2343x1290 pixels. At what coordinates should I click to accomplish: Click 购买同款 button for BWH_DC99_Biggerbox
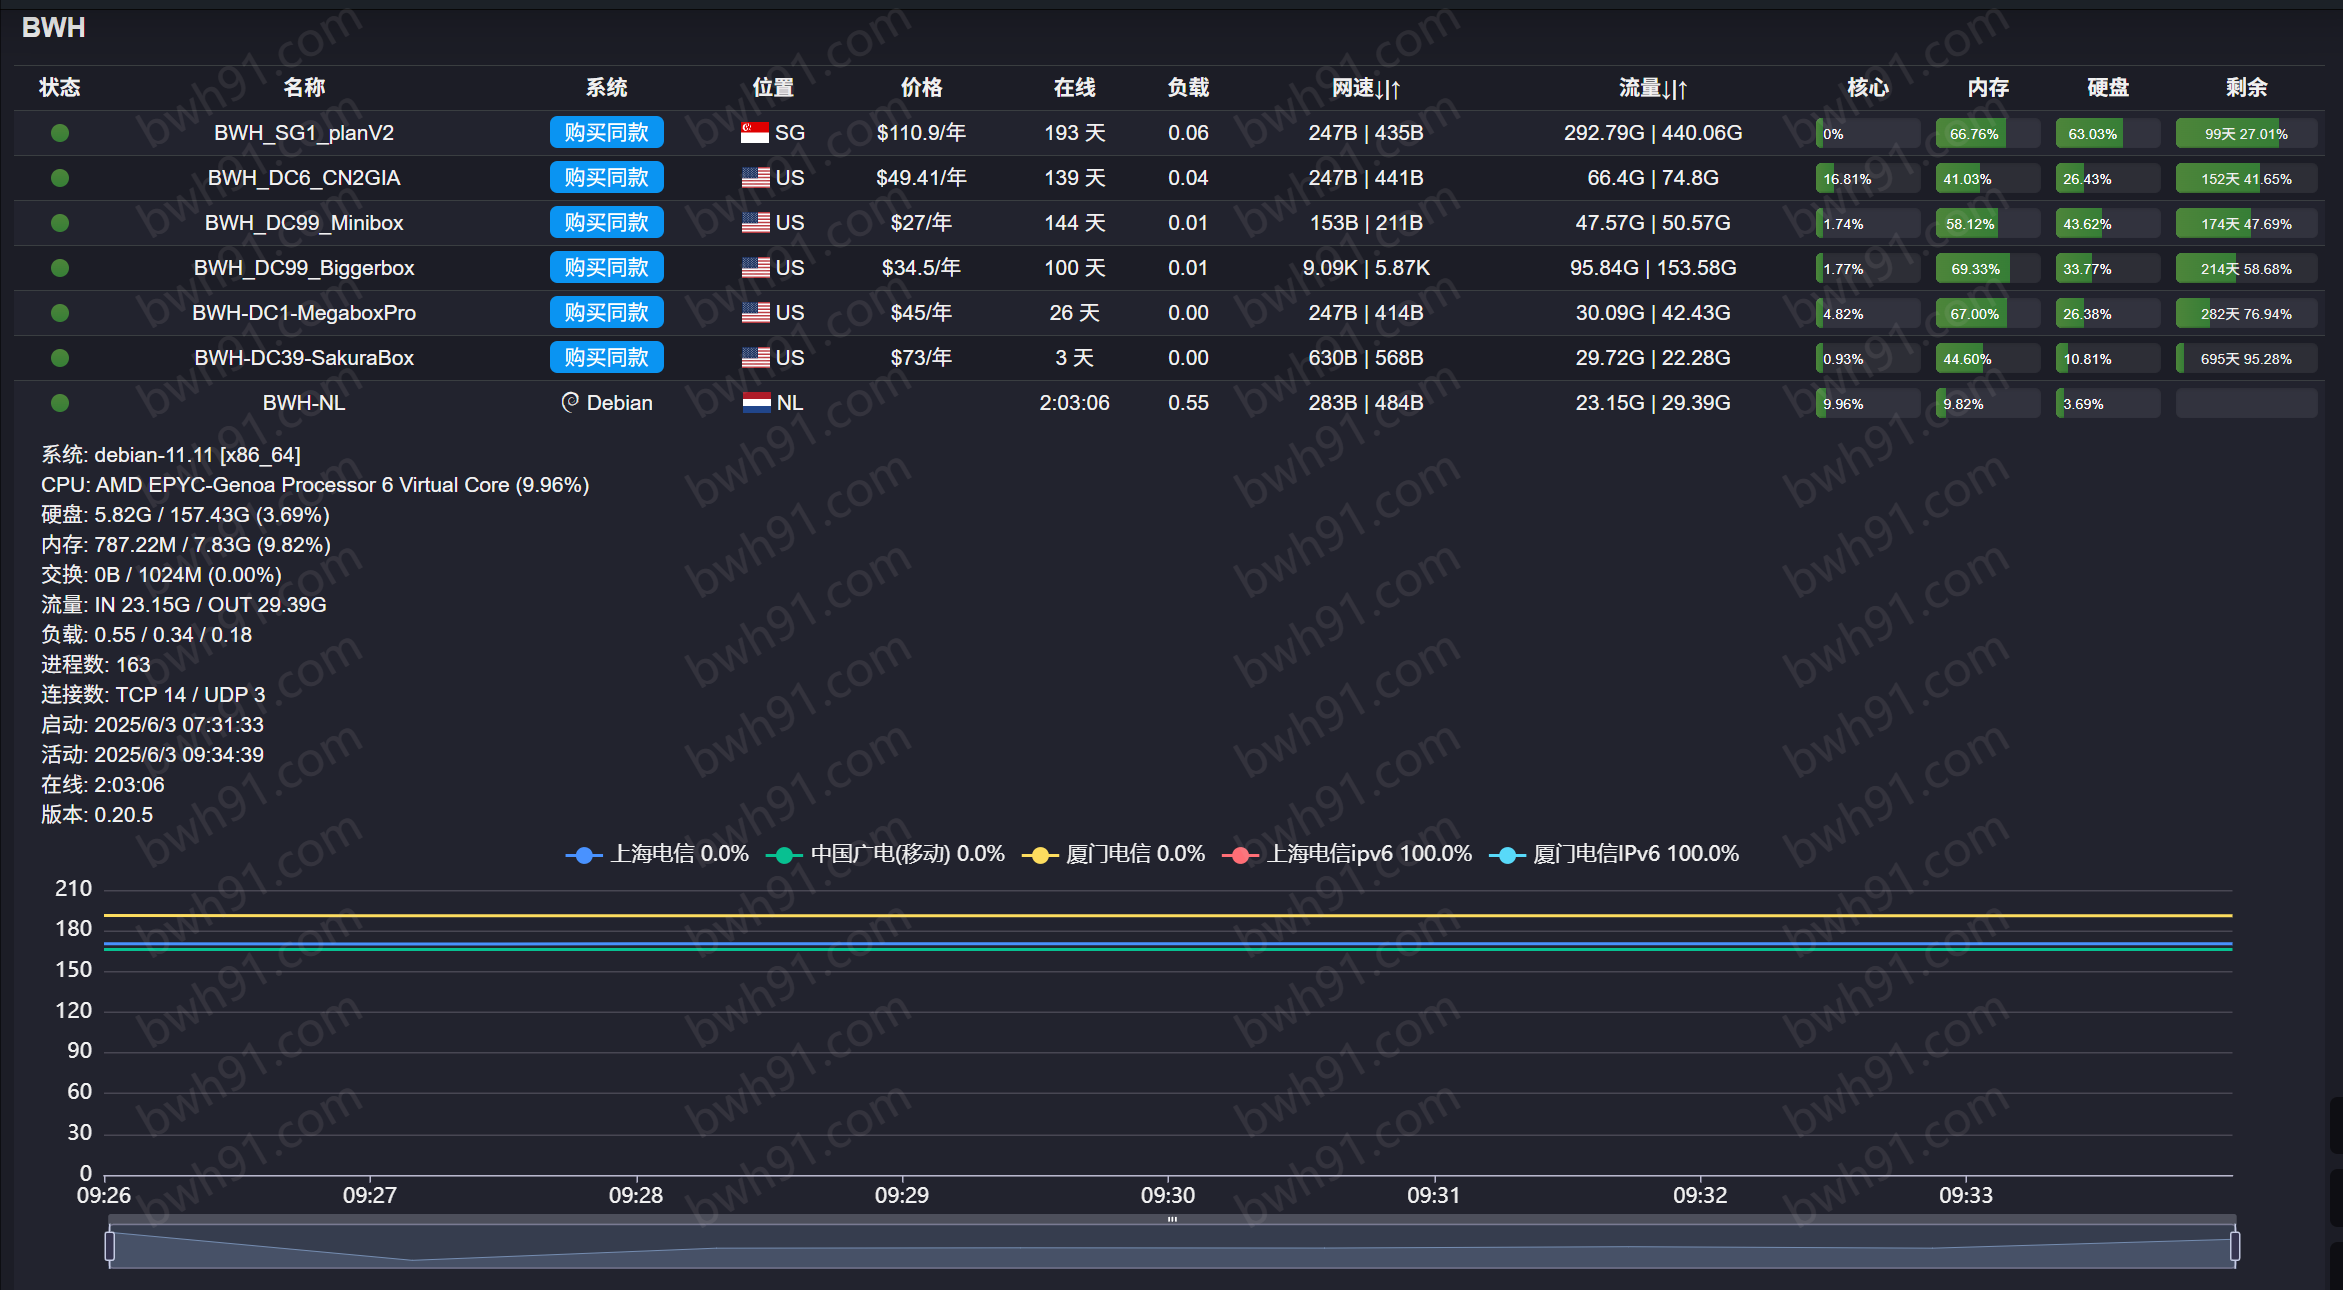pyautogui.click(x=606, y=268)
